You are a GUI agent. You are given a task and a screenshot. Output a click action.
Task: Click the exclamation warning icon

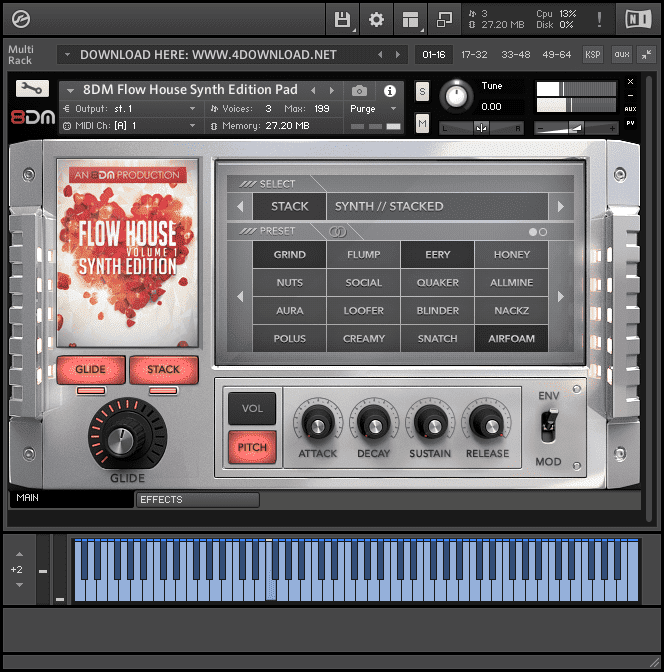pos(599,19)
